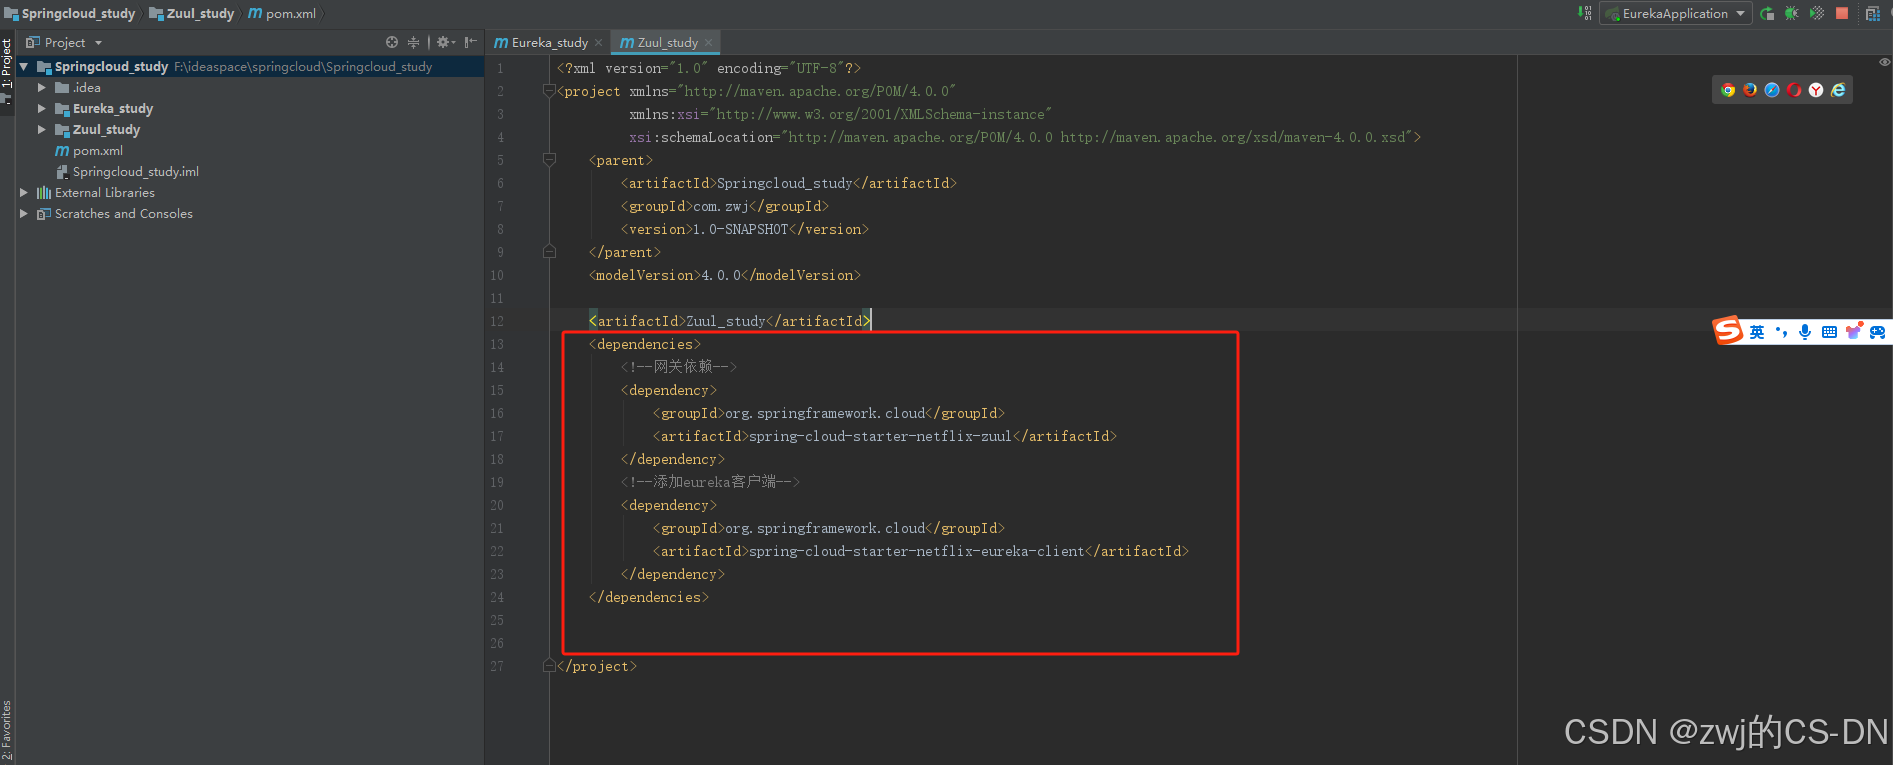Expand the Zuul_study module arrow
The image size is (1893, 765).
42,129
